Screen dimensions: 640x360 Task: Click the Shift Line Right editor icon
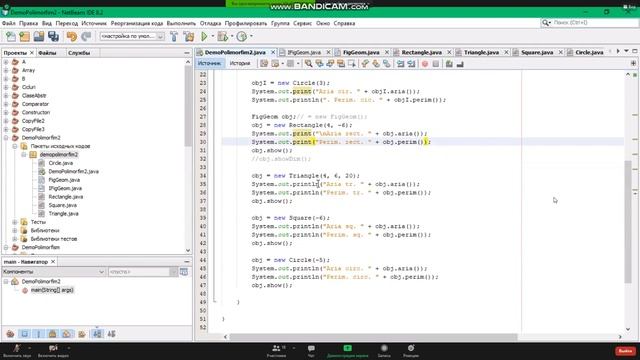pyautogui.click(x=411, y=64)
